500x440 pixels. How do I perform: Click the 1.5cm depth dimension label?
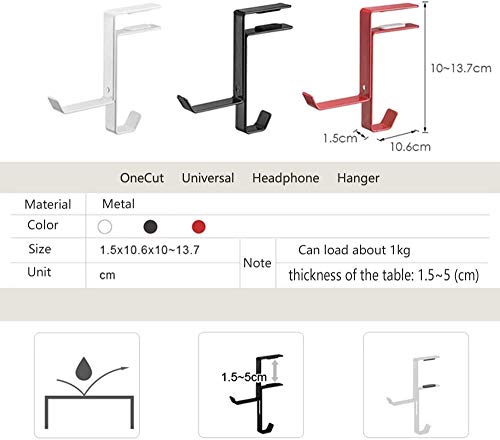click(x=340, y=138)
